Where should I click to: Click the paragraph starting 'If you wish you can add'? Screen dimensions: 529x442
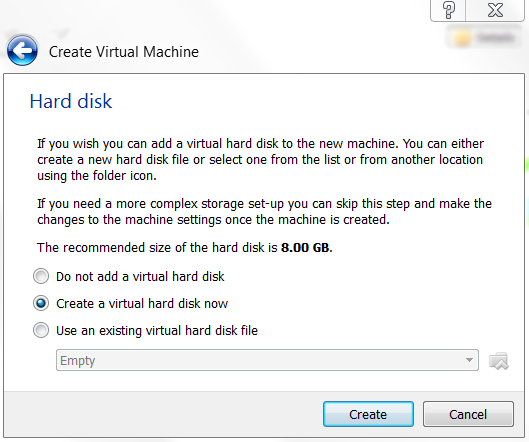(260, 160)
